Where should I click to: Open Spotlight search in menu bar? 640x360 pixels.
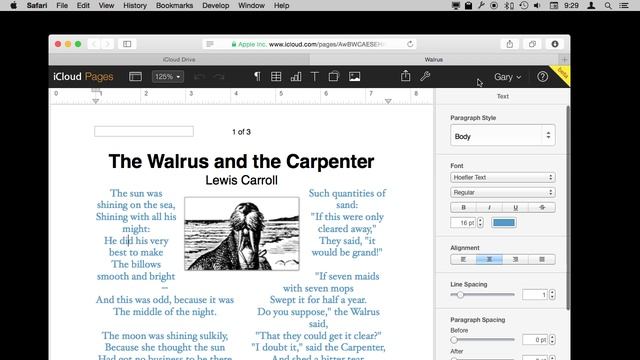(x=608, y=6)
